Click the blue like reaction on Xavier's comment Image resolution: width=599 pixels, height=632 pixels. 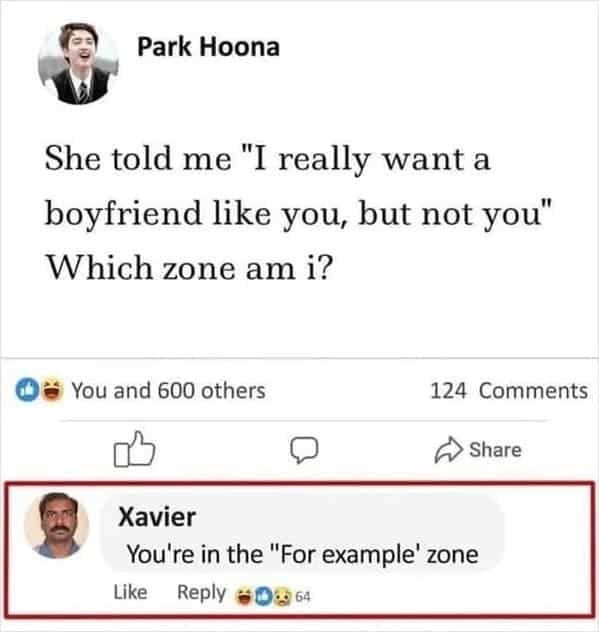[263, 597]
